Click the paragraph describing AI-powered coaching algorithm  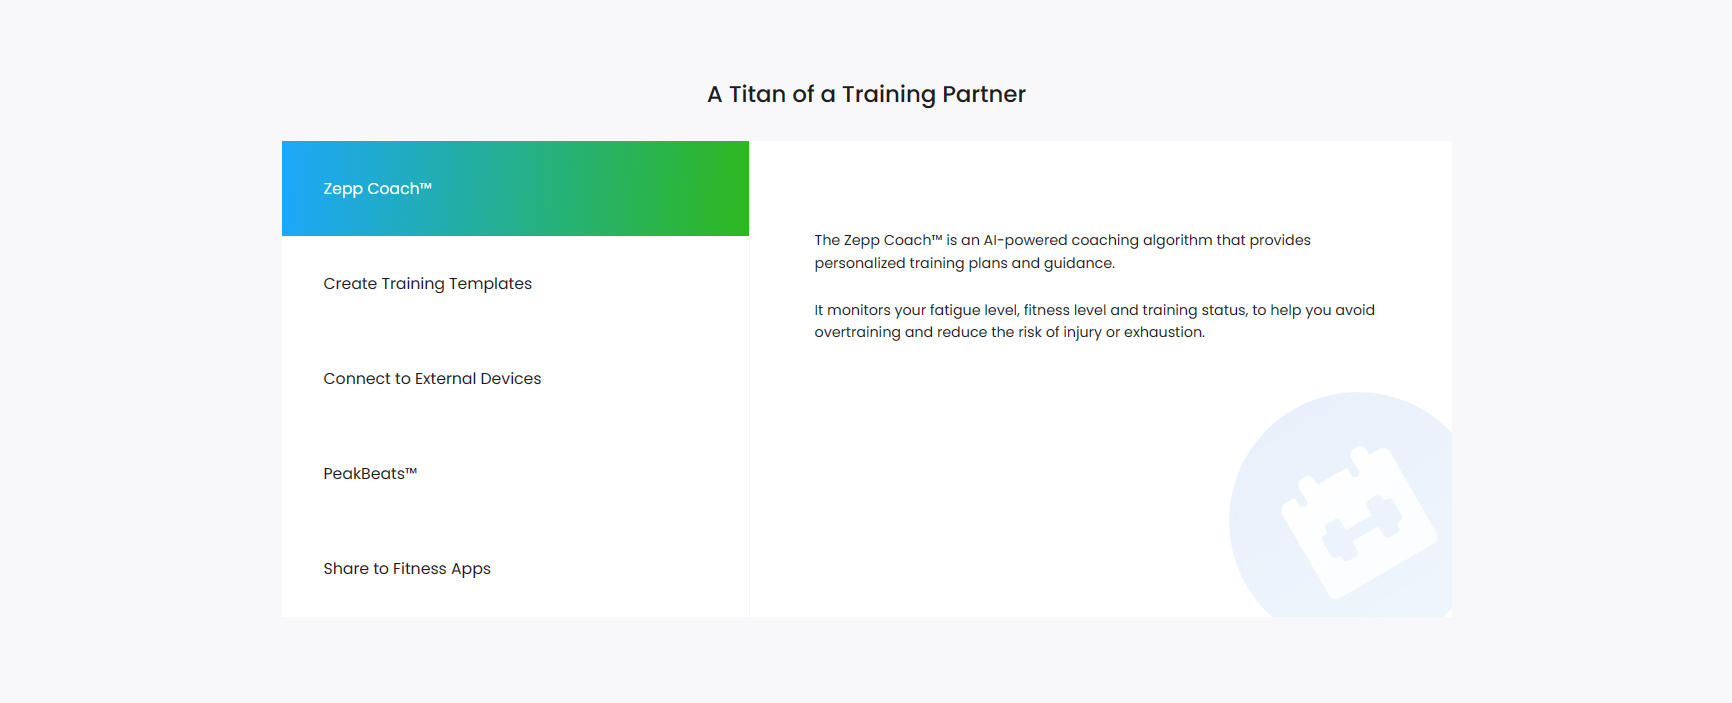(1062, 252)
